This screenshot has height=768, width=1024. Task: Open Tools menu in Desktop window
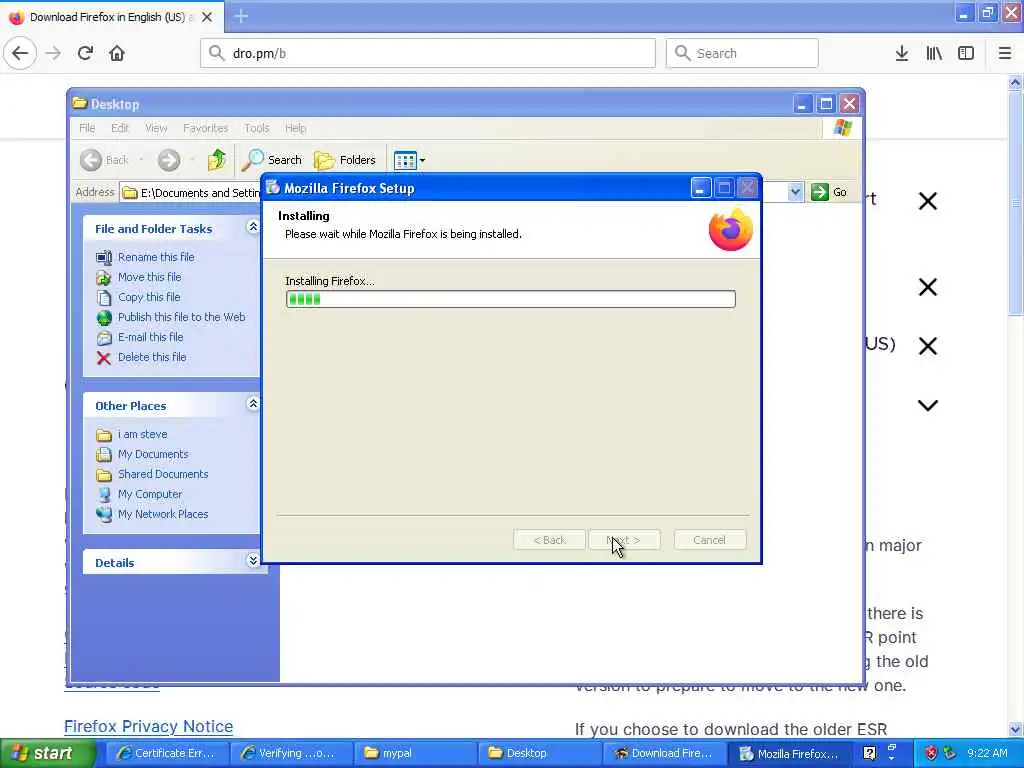pyautogui.click(x=257, y=128)
